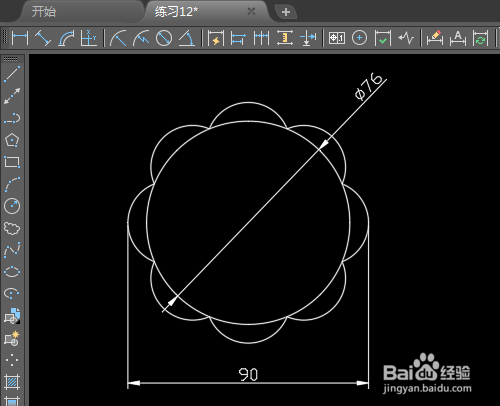Click the Dimension Space tool
The width and height of the screenshot is (500, 406).
click(285, 38)
